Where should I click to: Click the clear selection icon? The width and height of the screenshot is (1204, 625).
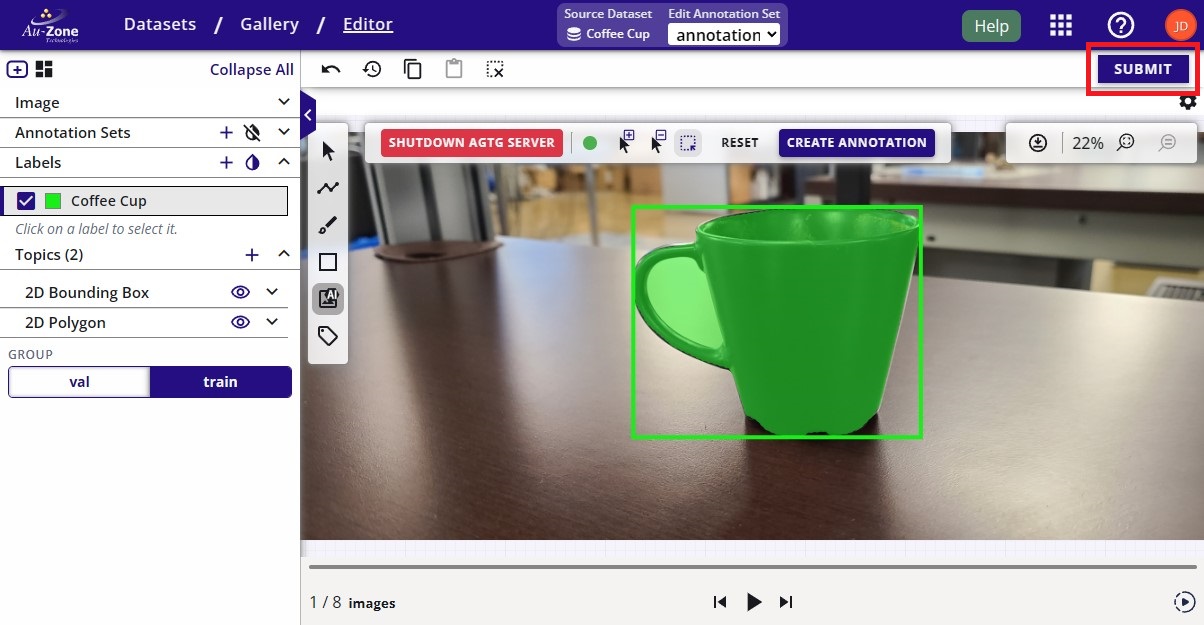[x=495, y=69]
